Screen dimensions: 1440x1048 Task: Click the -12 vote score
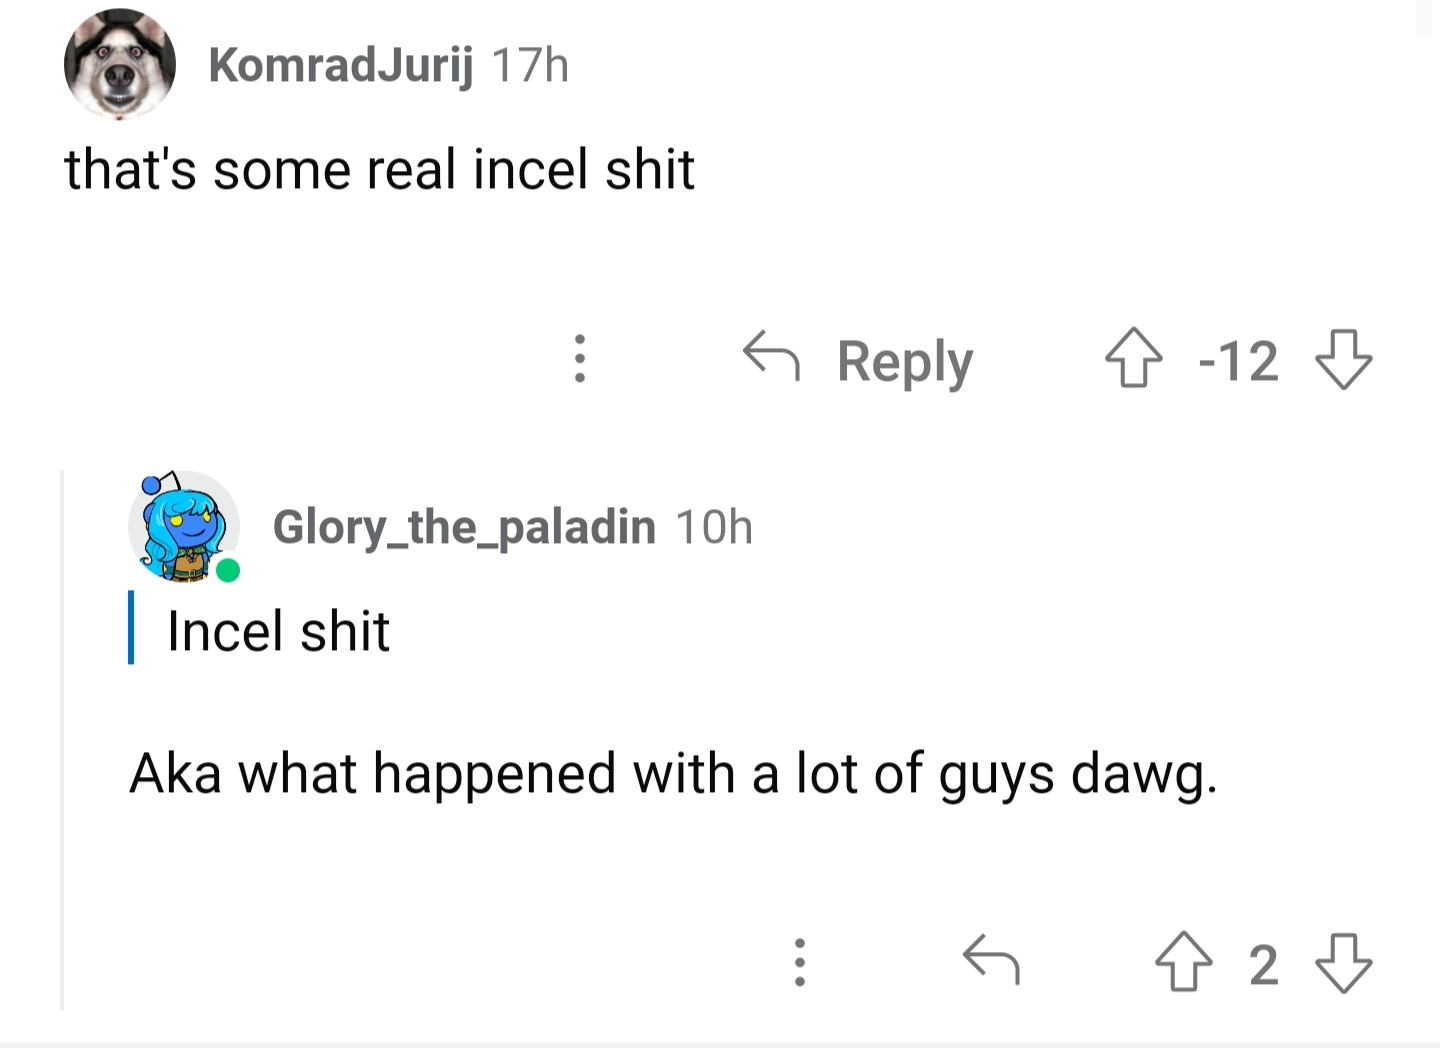[1238, 360]
